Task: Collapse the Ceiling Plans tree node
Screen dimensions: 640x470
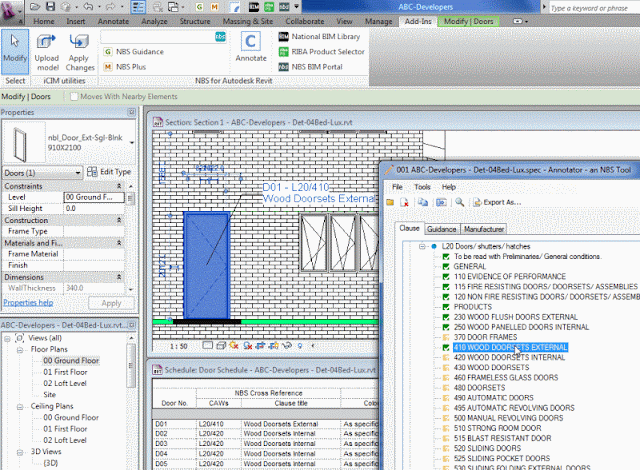Action: pos(20,407)
